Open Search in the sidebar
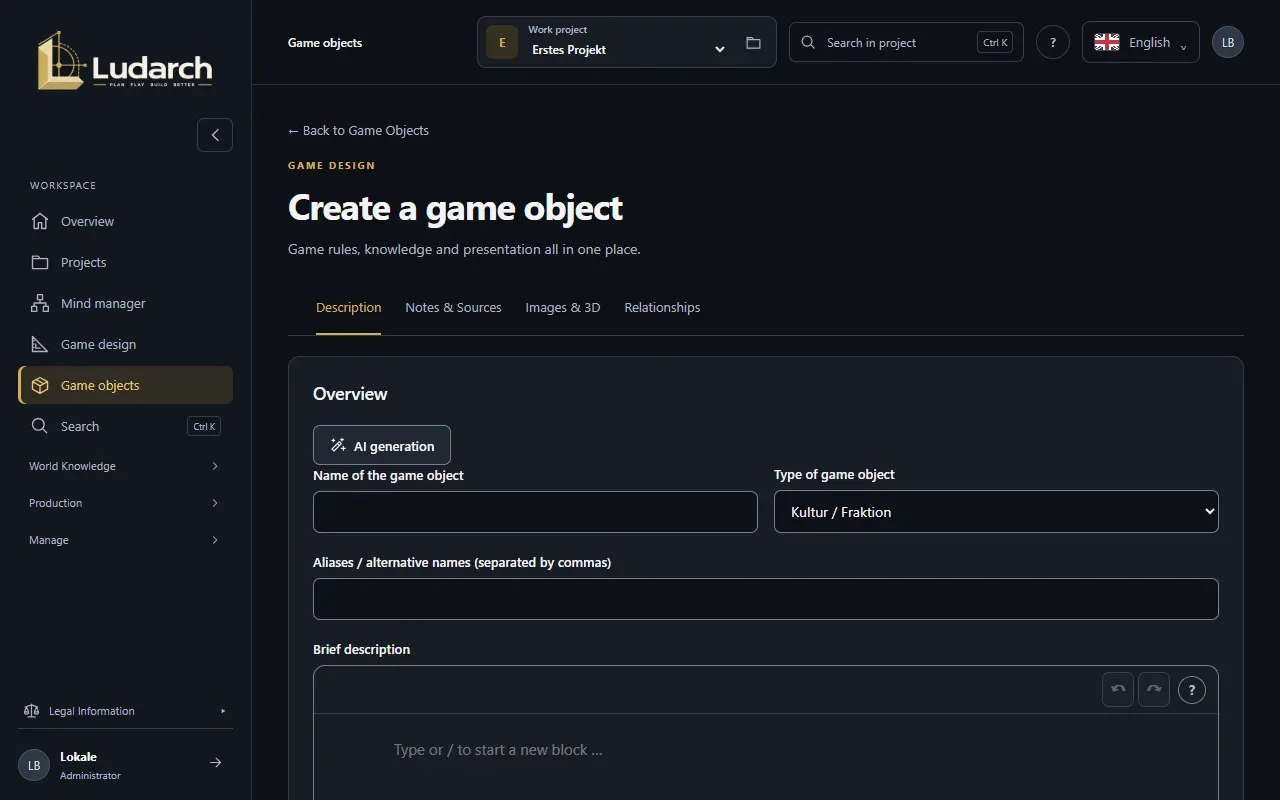The height and width of the screenshot is (800, 1280). (x=125, y=426)
